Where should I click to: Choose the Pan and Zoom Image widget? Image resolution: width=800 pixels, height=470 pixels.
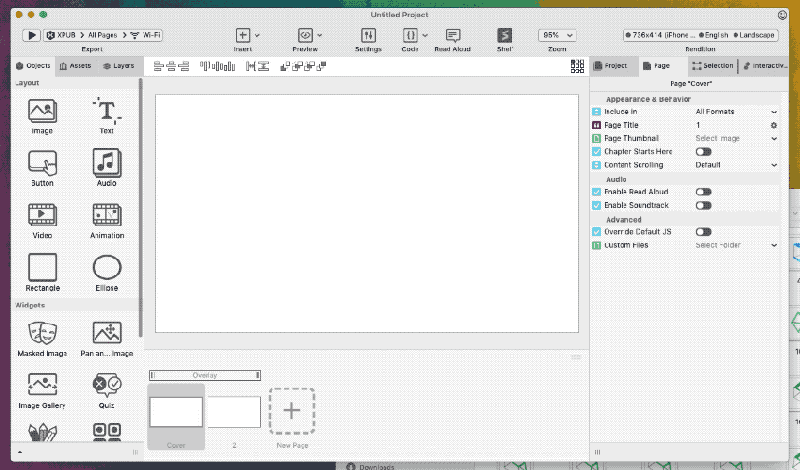point(107,339)
